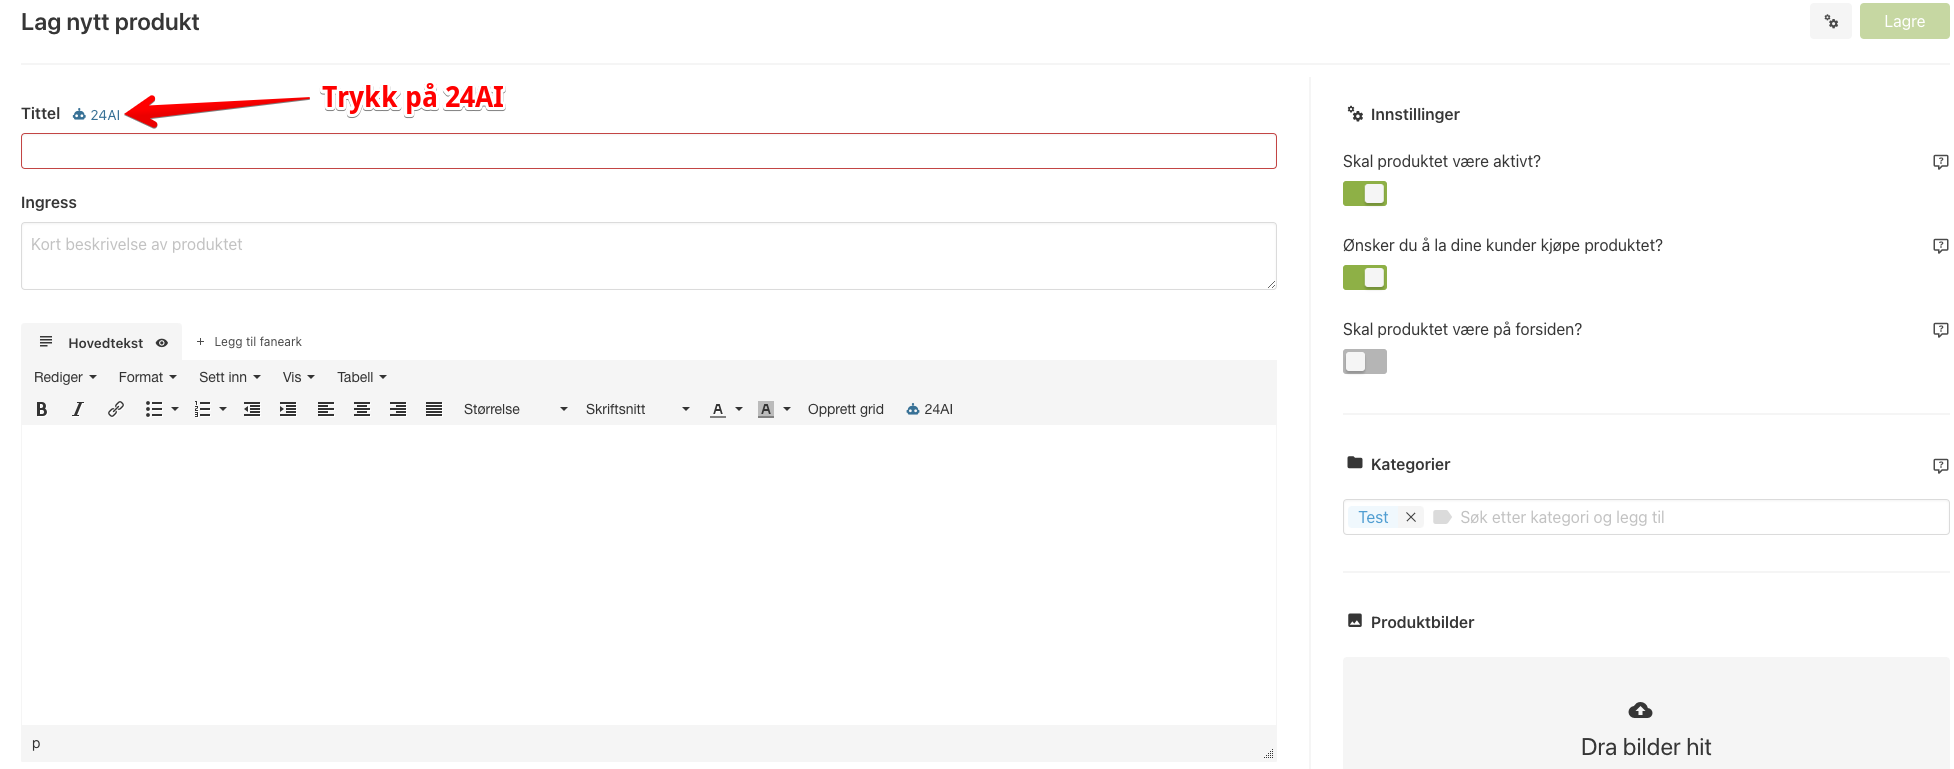The image size is (1954, 769).
Task: Apply bold formatting in editor toolbar
Action: point(42,409)
